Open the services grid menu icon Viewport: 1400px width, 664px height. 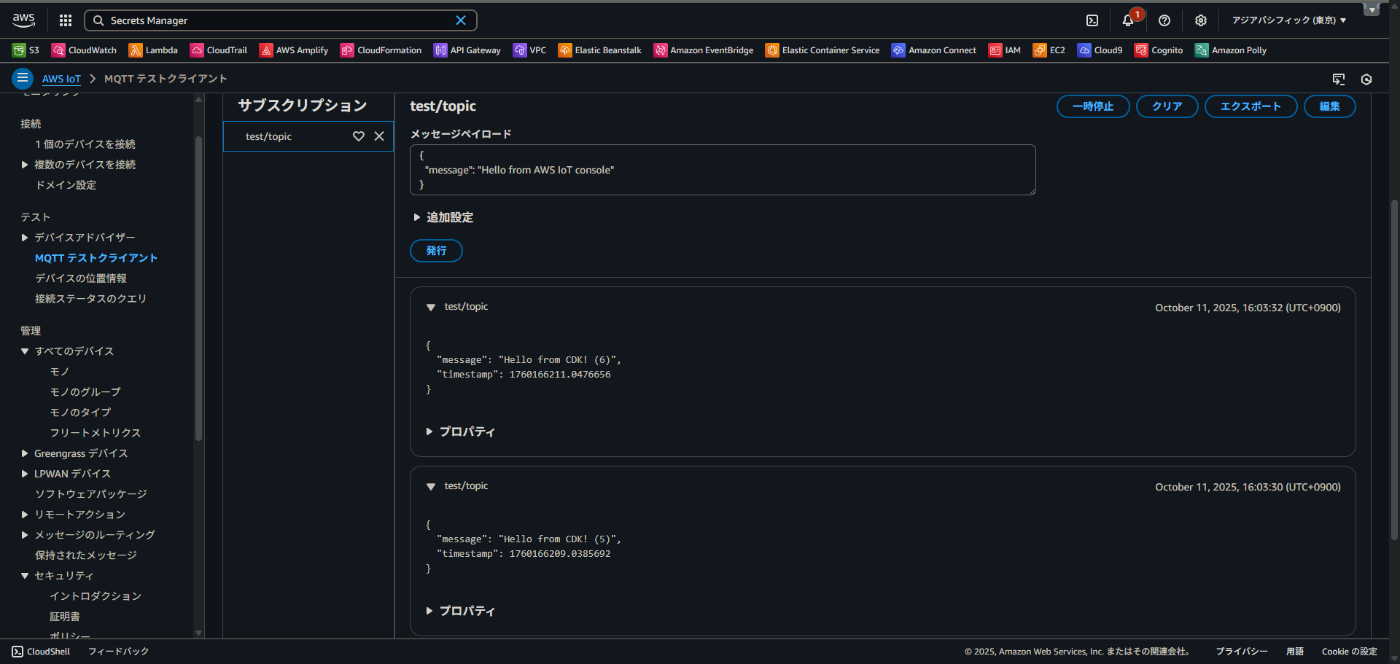click(65, 20)
